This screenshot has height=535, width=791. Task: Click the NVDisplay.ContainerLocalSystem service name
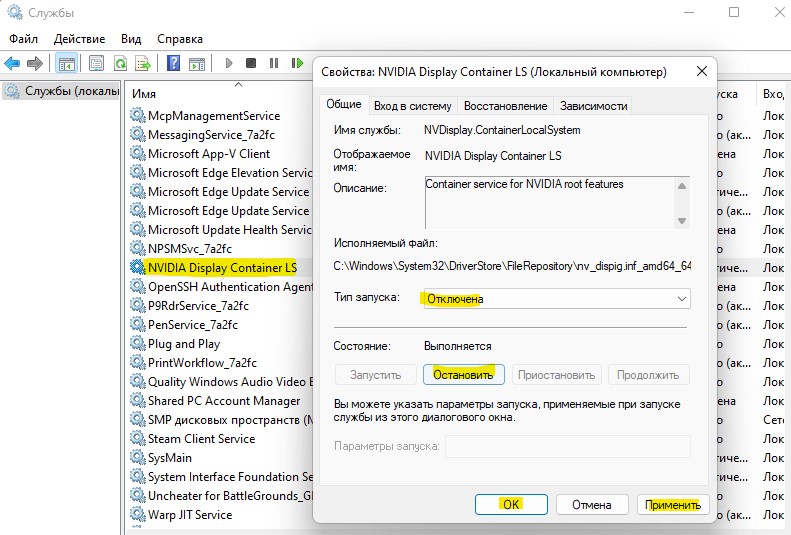pos(502,130)
